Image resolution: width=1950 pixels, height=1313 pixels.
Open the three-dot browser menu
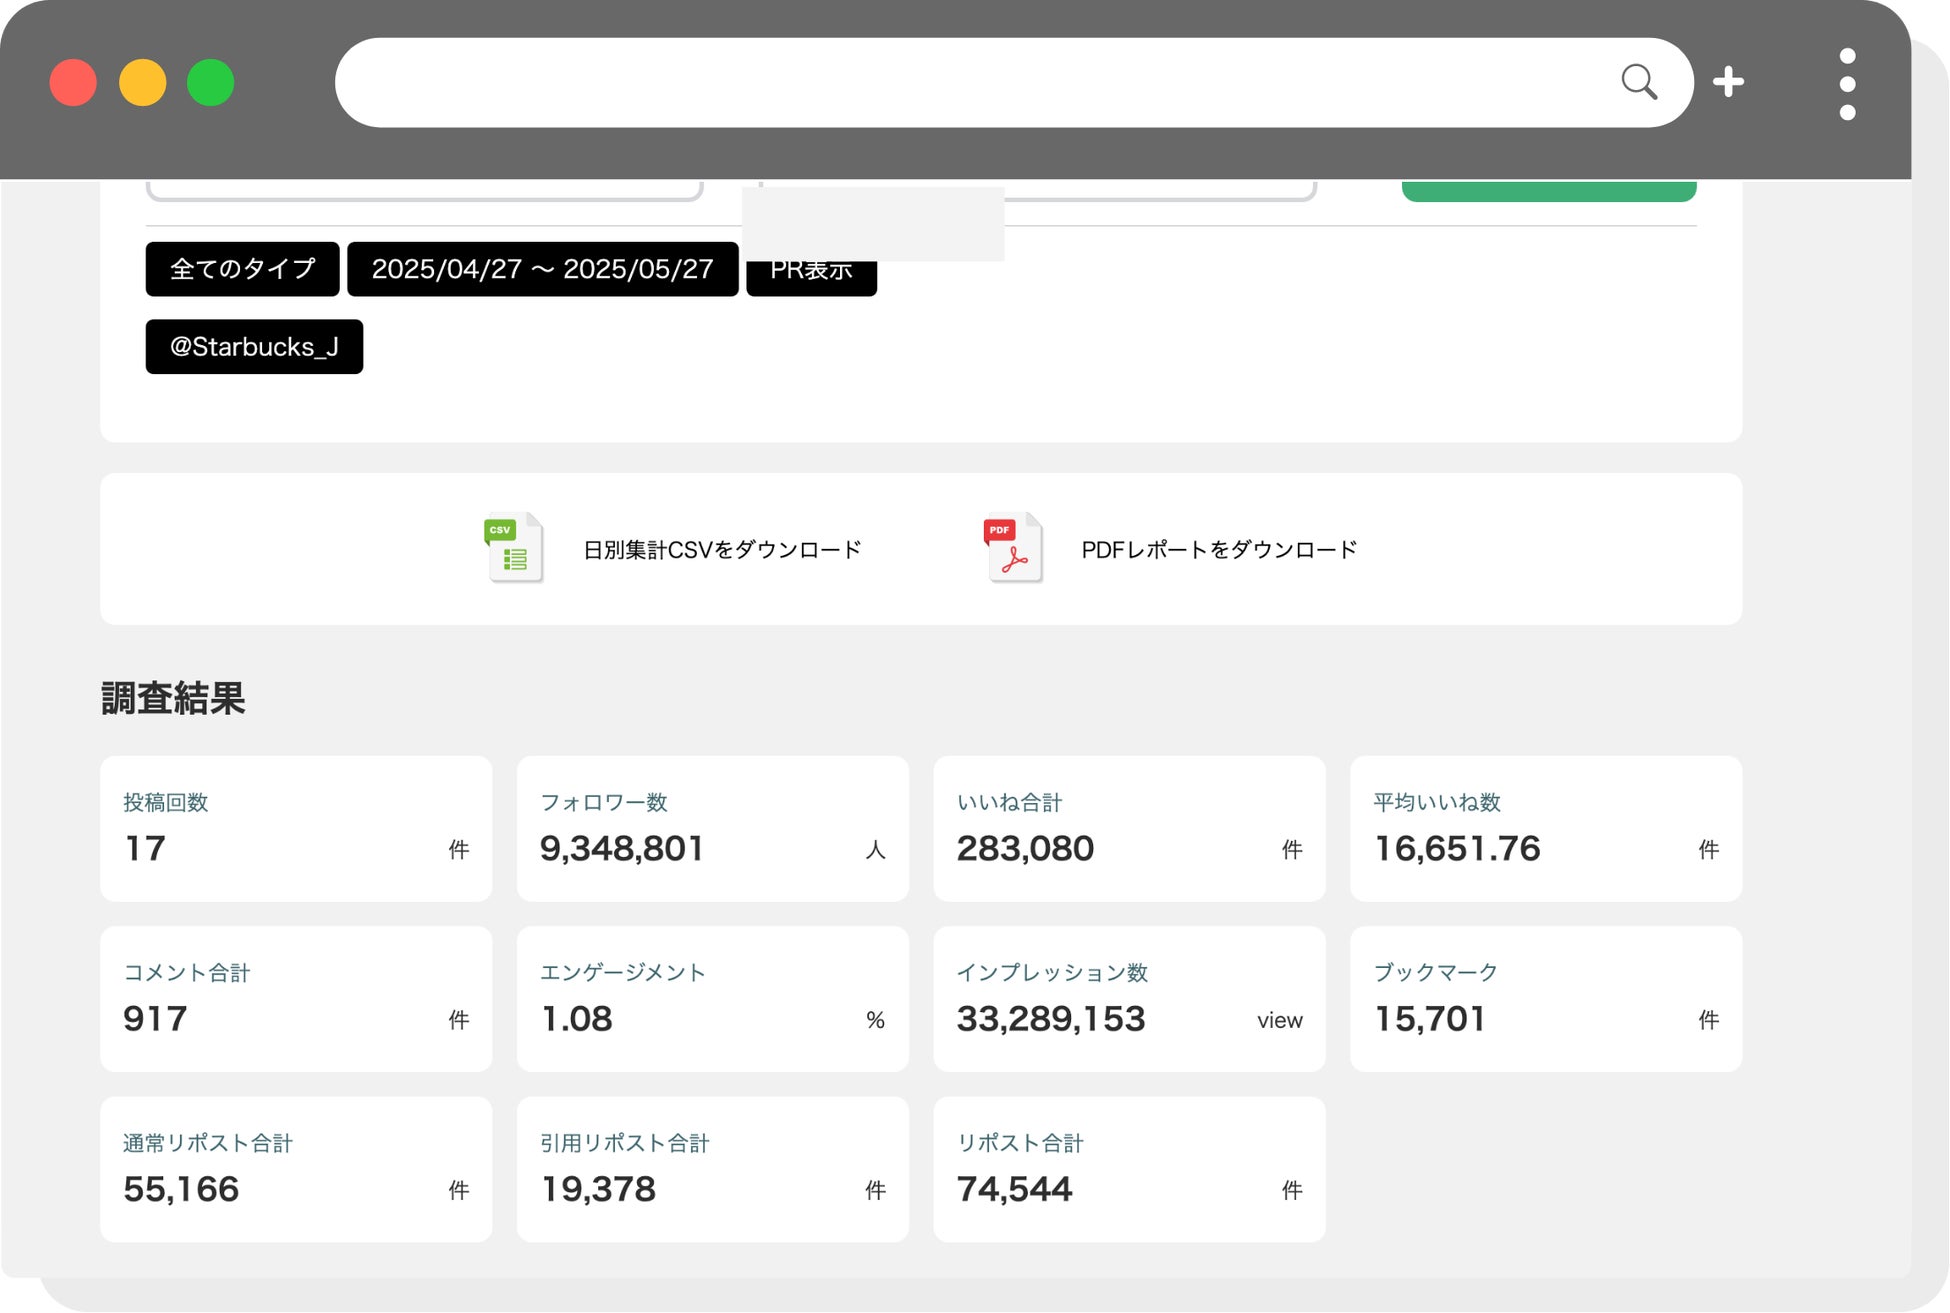tap(1847, 84)
